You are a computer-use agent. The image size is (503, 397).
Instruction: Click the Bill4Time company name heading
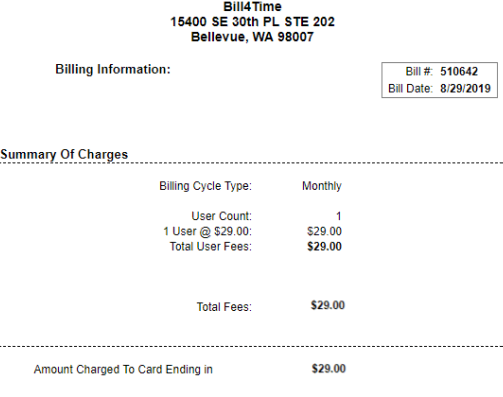252,6
